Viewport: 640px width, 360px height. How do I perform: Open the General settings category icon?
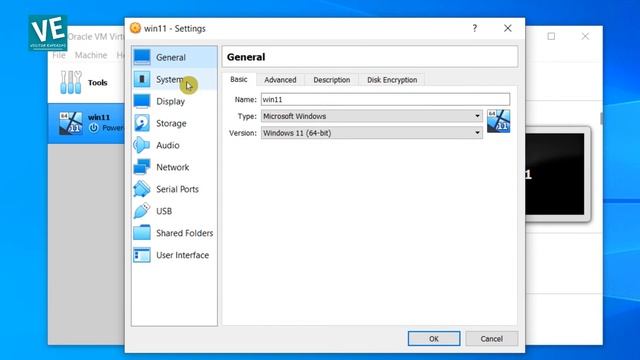click(142, 57)
